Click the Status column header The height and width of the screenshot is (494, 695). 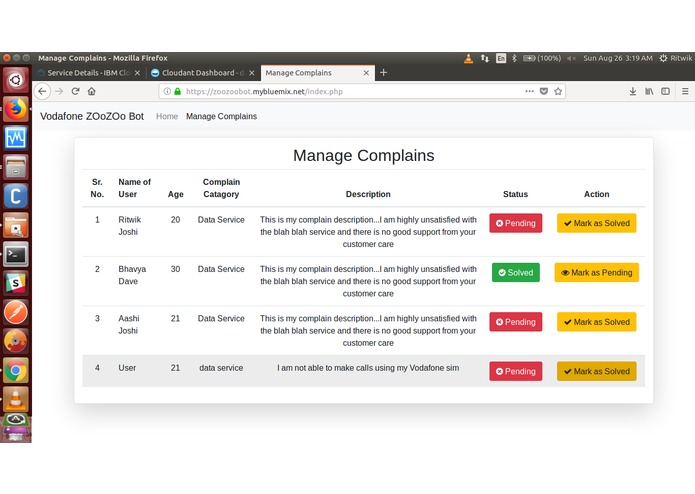click(515, 194)
